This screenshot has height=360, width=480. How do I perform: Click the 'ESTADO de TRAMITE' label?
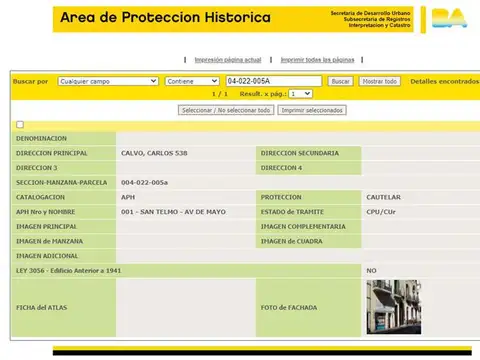click(292, 212)
